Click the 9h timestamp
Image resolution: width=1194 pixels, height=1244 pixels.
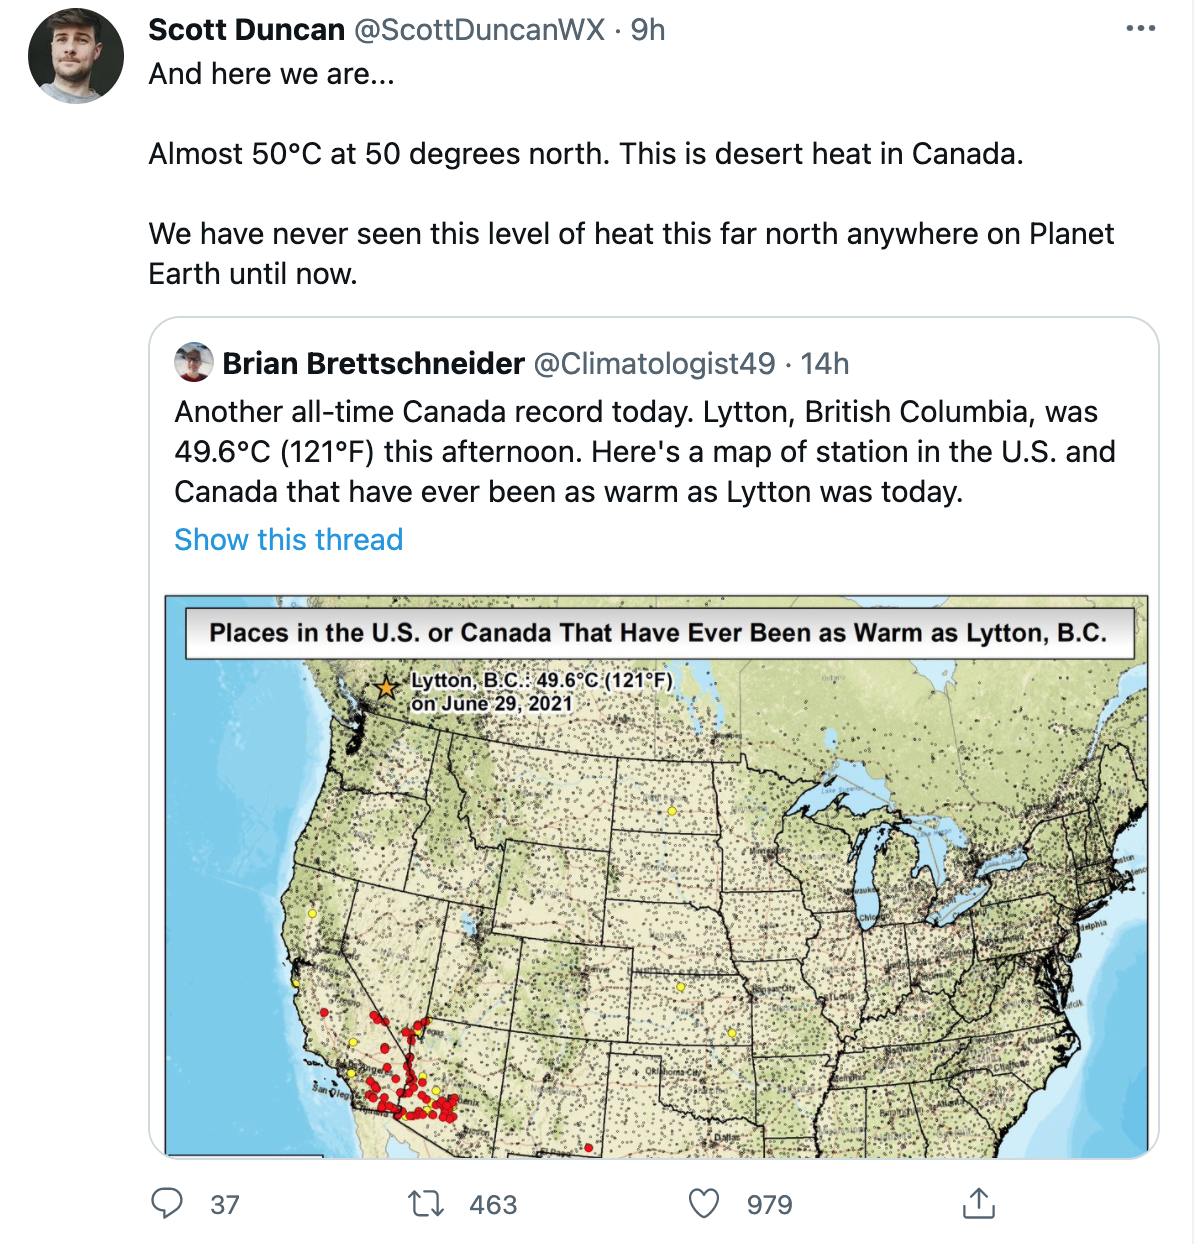[x=648, y=30]
